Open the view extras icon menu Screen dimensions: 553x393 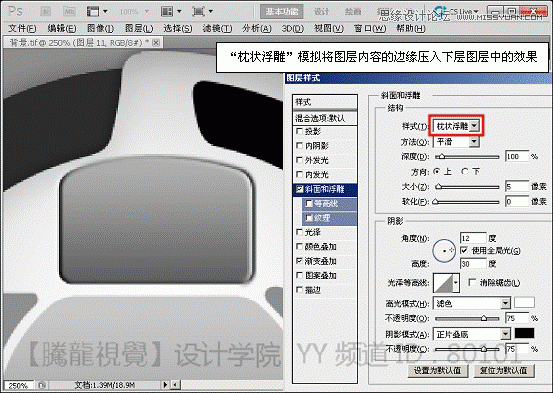97,12
